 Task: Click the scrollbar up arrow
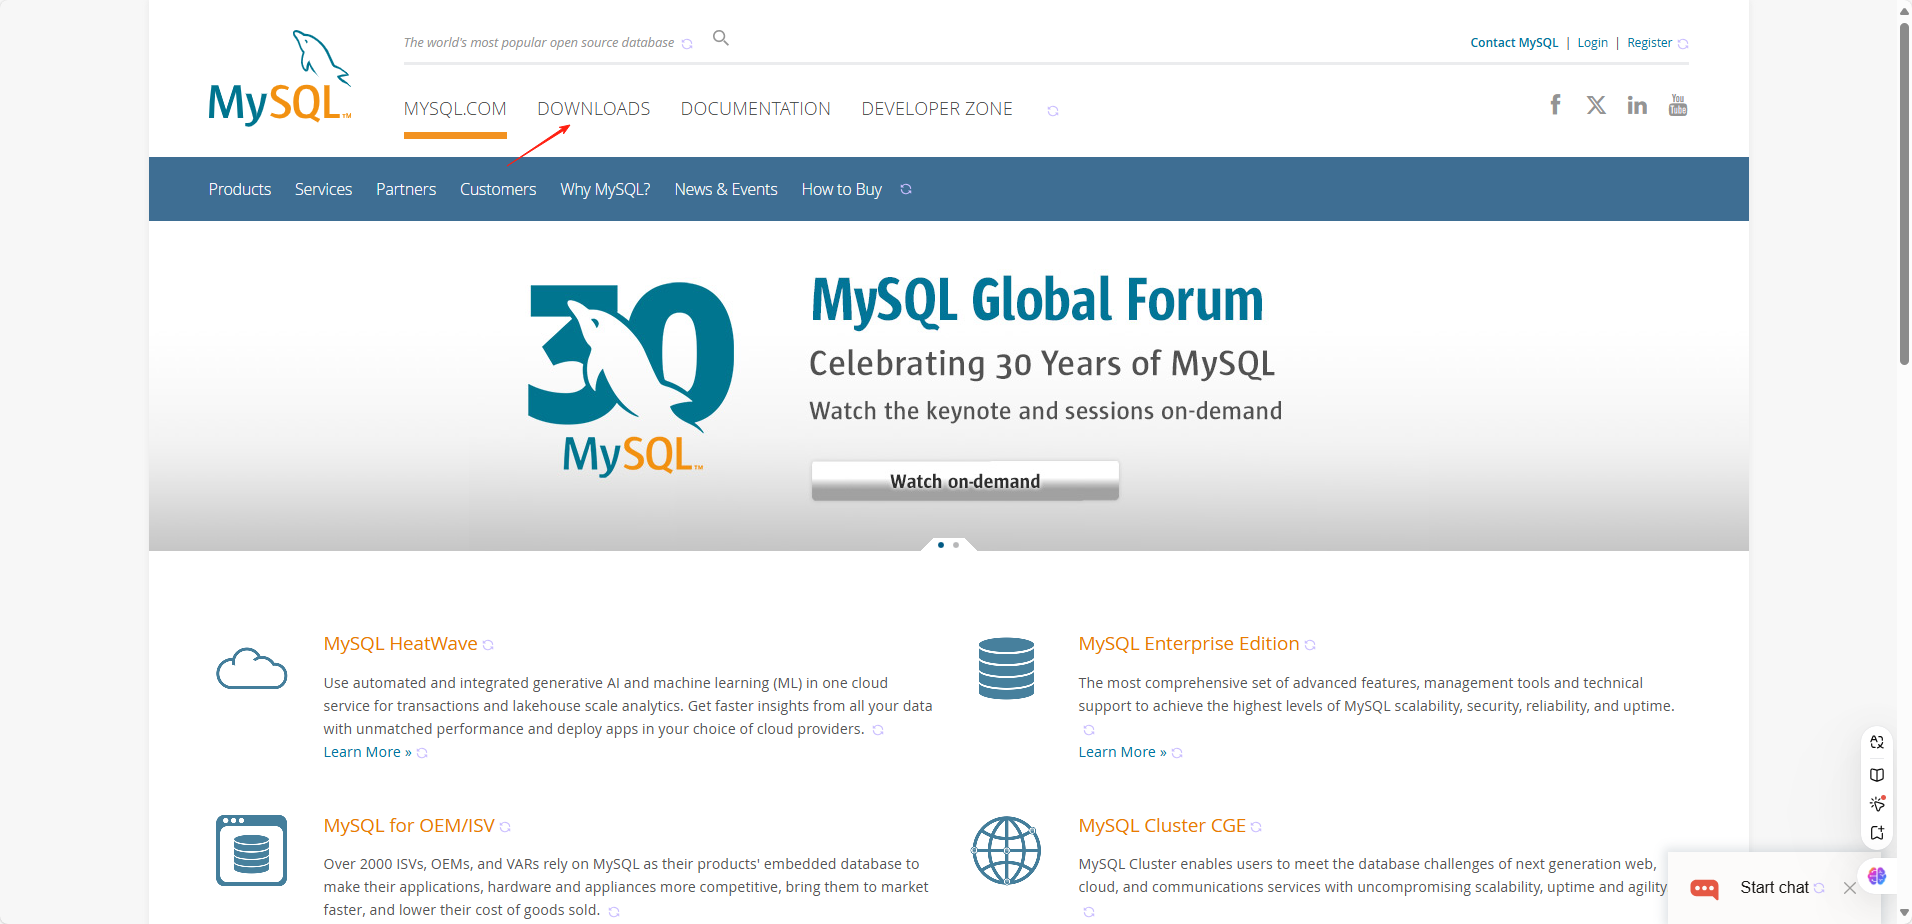1904,10
